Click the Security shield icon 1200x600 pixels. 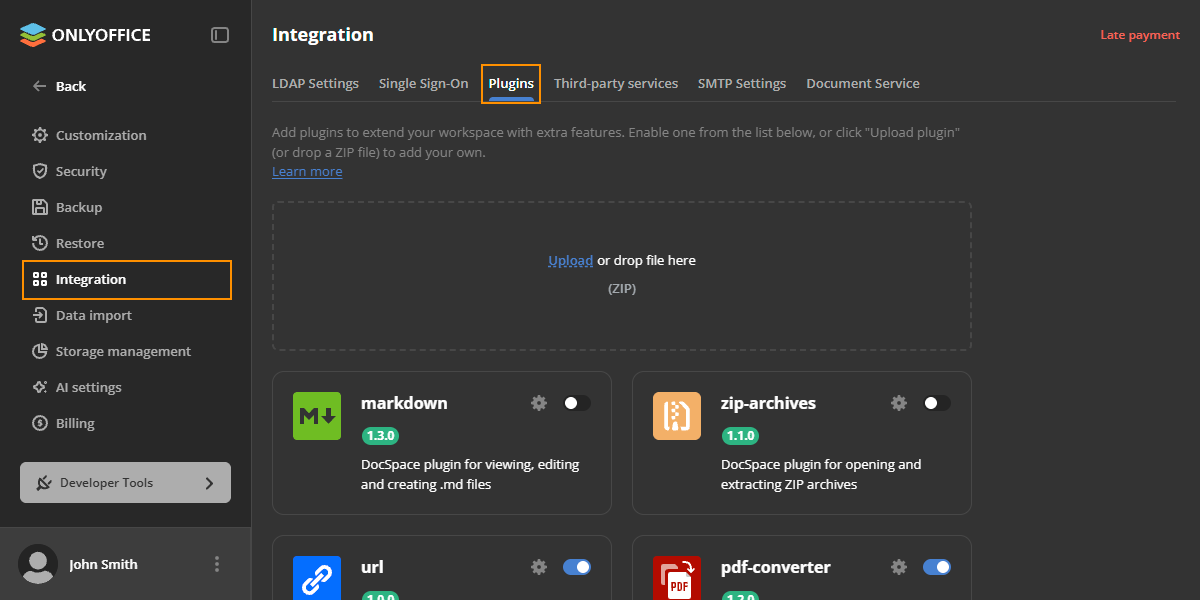pyautogui.click(x=40, y=171)
